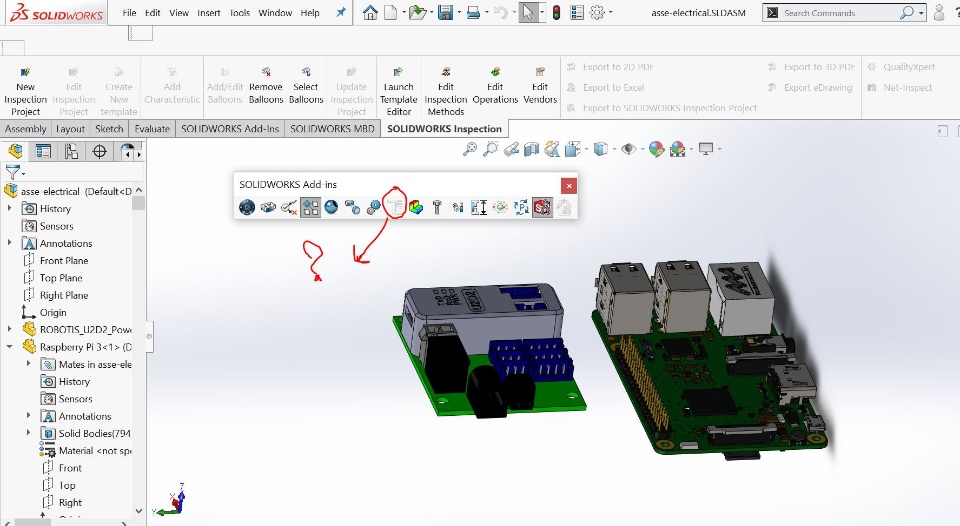Screen dimensions: 960x526
Task: Click Edit Operations button
Action: click(495, 85)
